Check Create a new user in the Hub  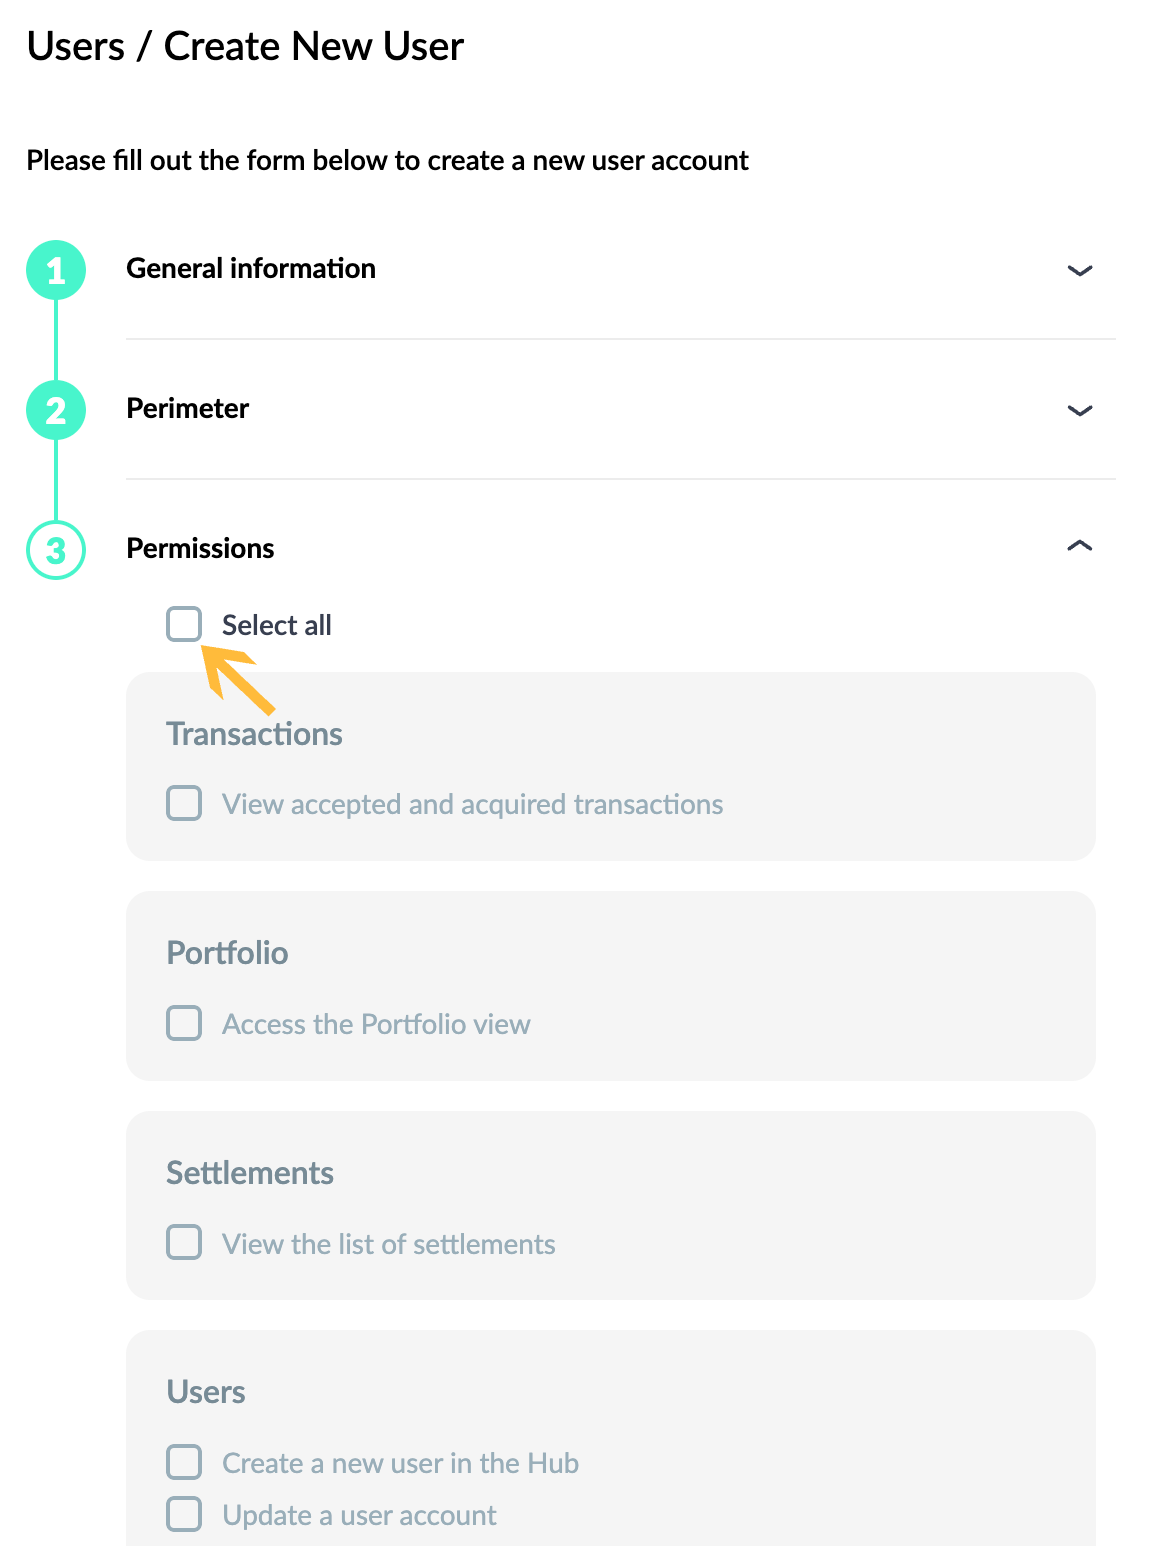(x=184, y=1462)
